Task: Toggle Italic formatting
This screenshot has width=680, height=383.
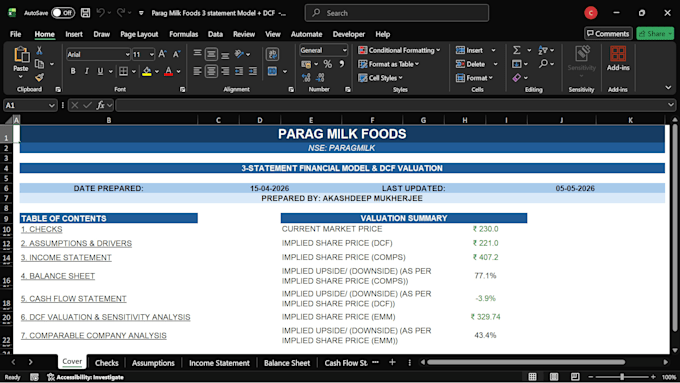Action: pyautogui.click(x=86, y=71)
